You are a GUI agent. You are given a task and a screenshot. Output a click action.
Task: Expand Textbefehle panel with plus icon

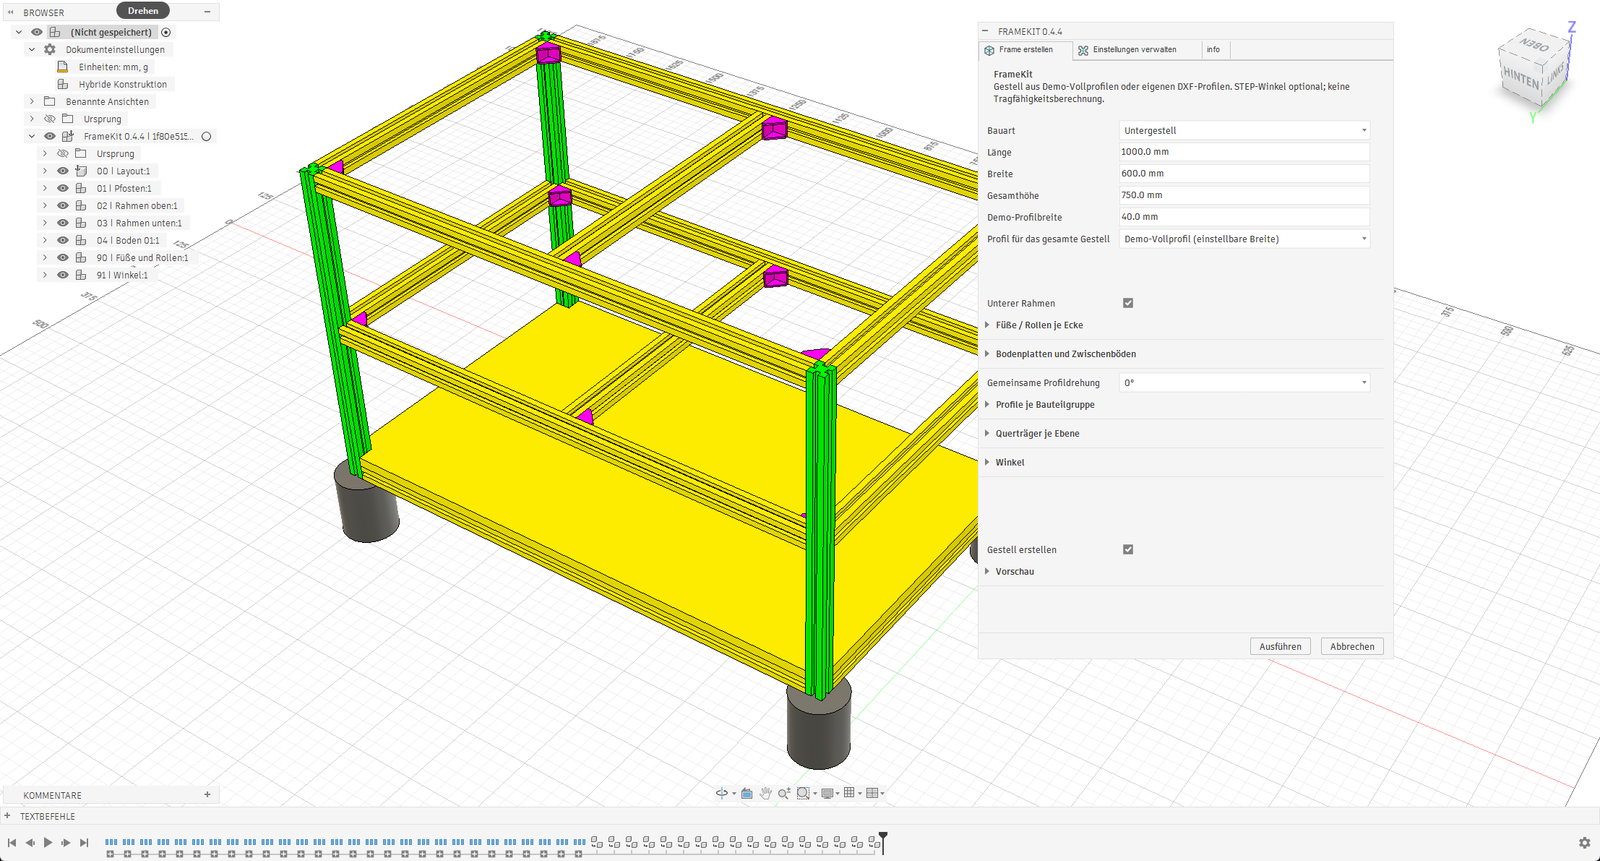point(8,816)
